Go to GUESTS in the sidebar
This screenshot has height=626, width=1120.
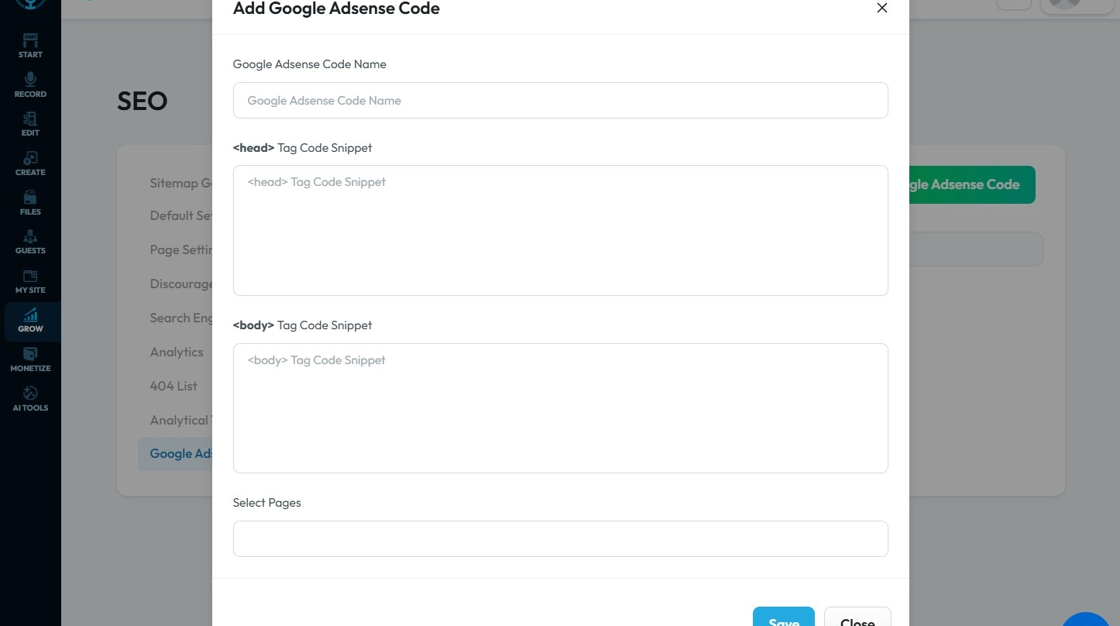point(30,241)
